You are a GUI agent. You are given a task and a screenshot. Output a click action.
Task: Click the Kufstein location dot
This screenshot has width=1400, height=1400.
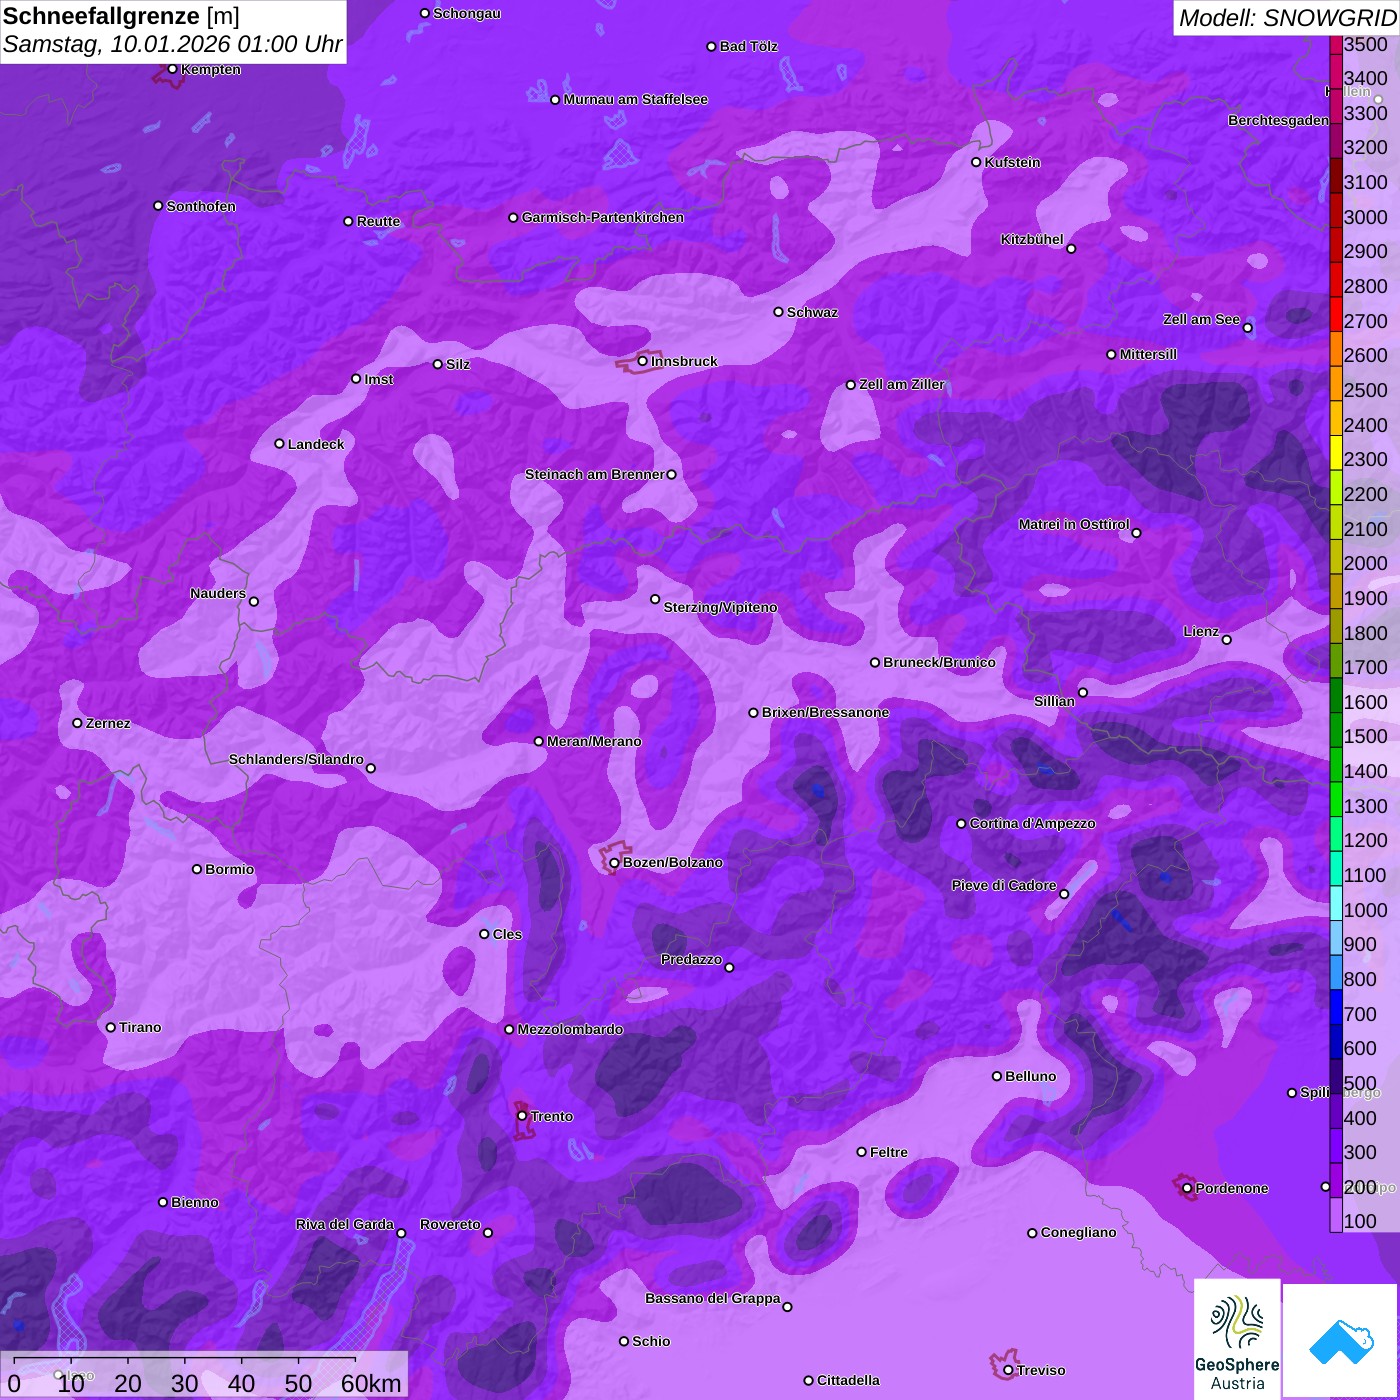976,162
